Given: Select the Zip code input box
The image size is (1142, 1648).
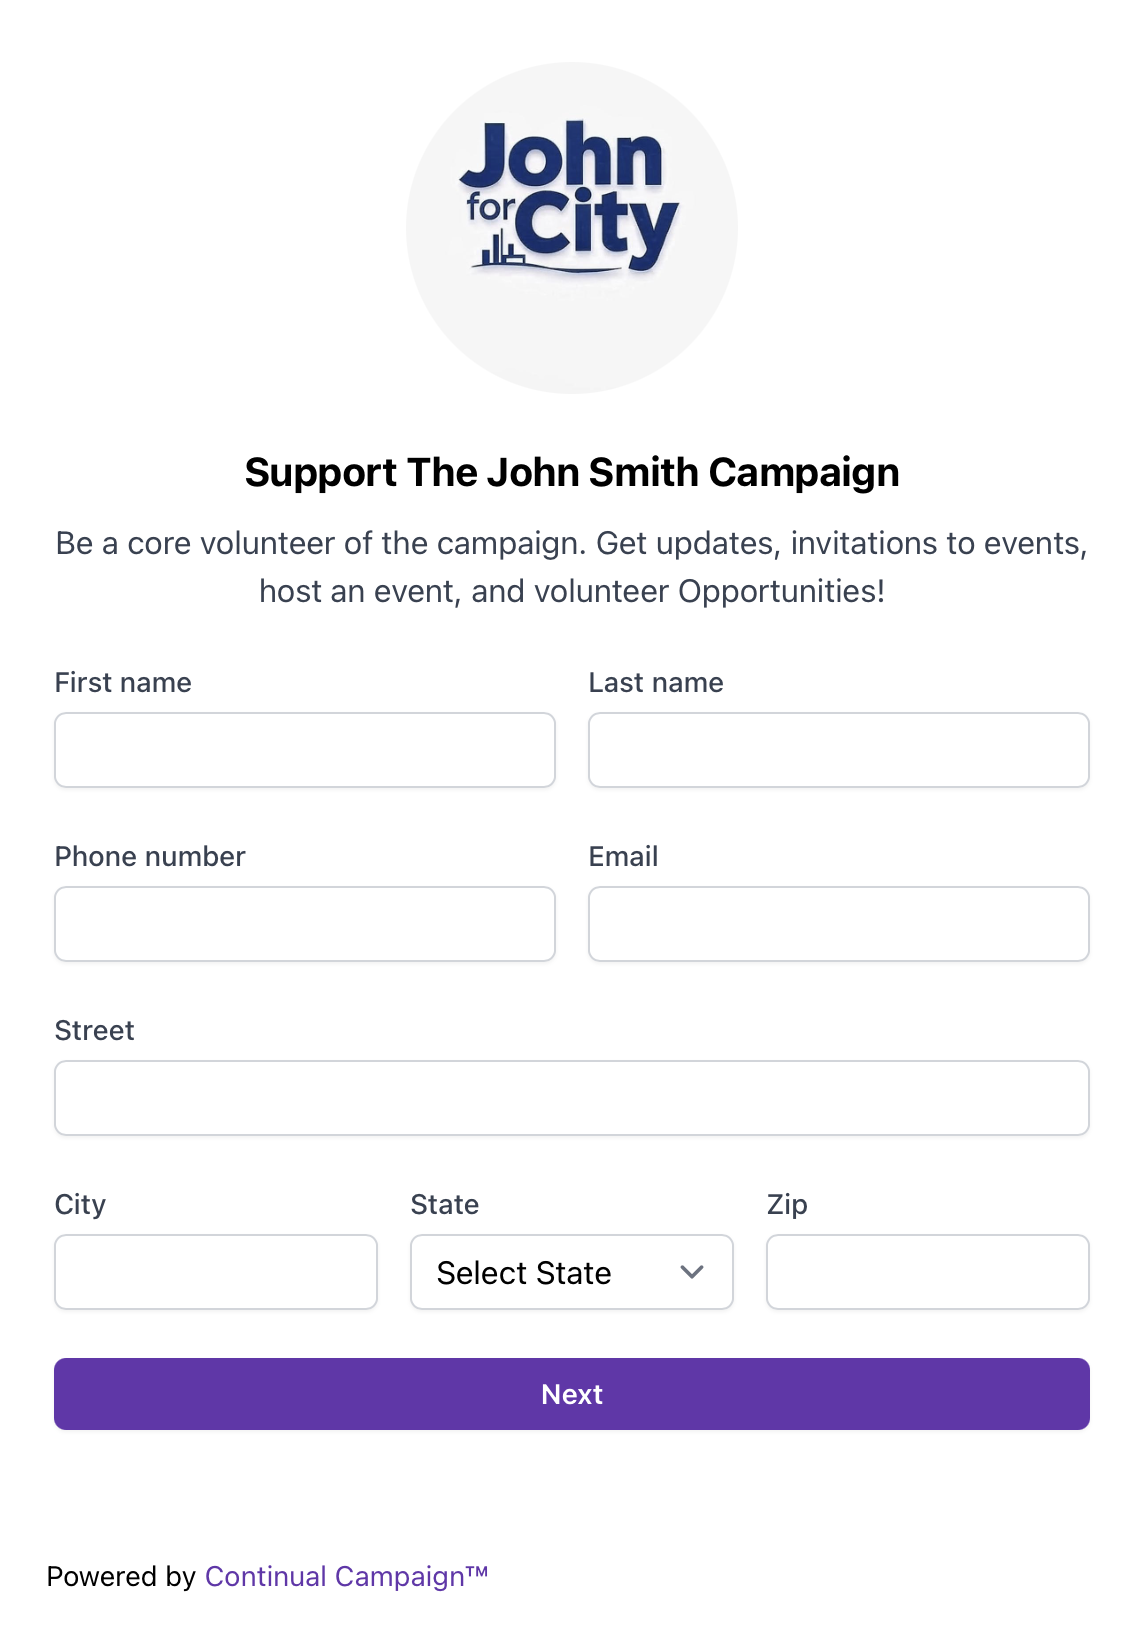Looking at the screenshot, I should tap(927, 1272).
